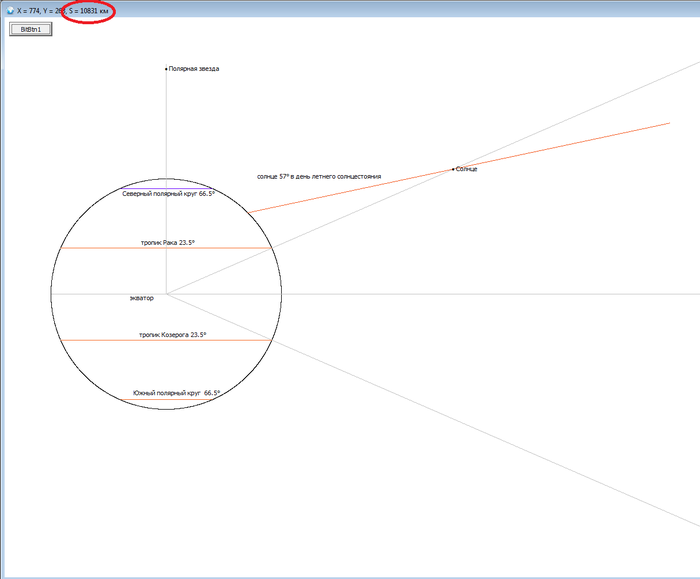Click the purple Arctic Circle line segment
Image resolution: width=700 pixels, height=579 pixels.
tap(158, 188)
